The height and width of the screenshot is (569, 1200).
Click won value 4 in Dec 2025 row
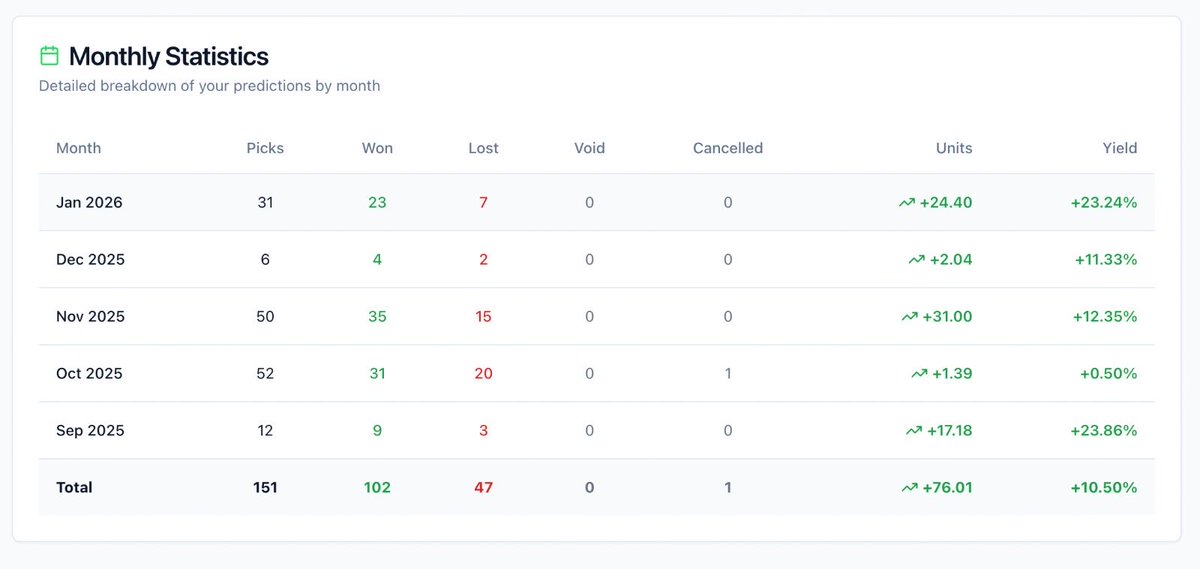(377, 259)
